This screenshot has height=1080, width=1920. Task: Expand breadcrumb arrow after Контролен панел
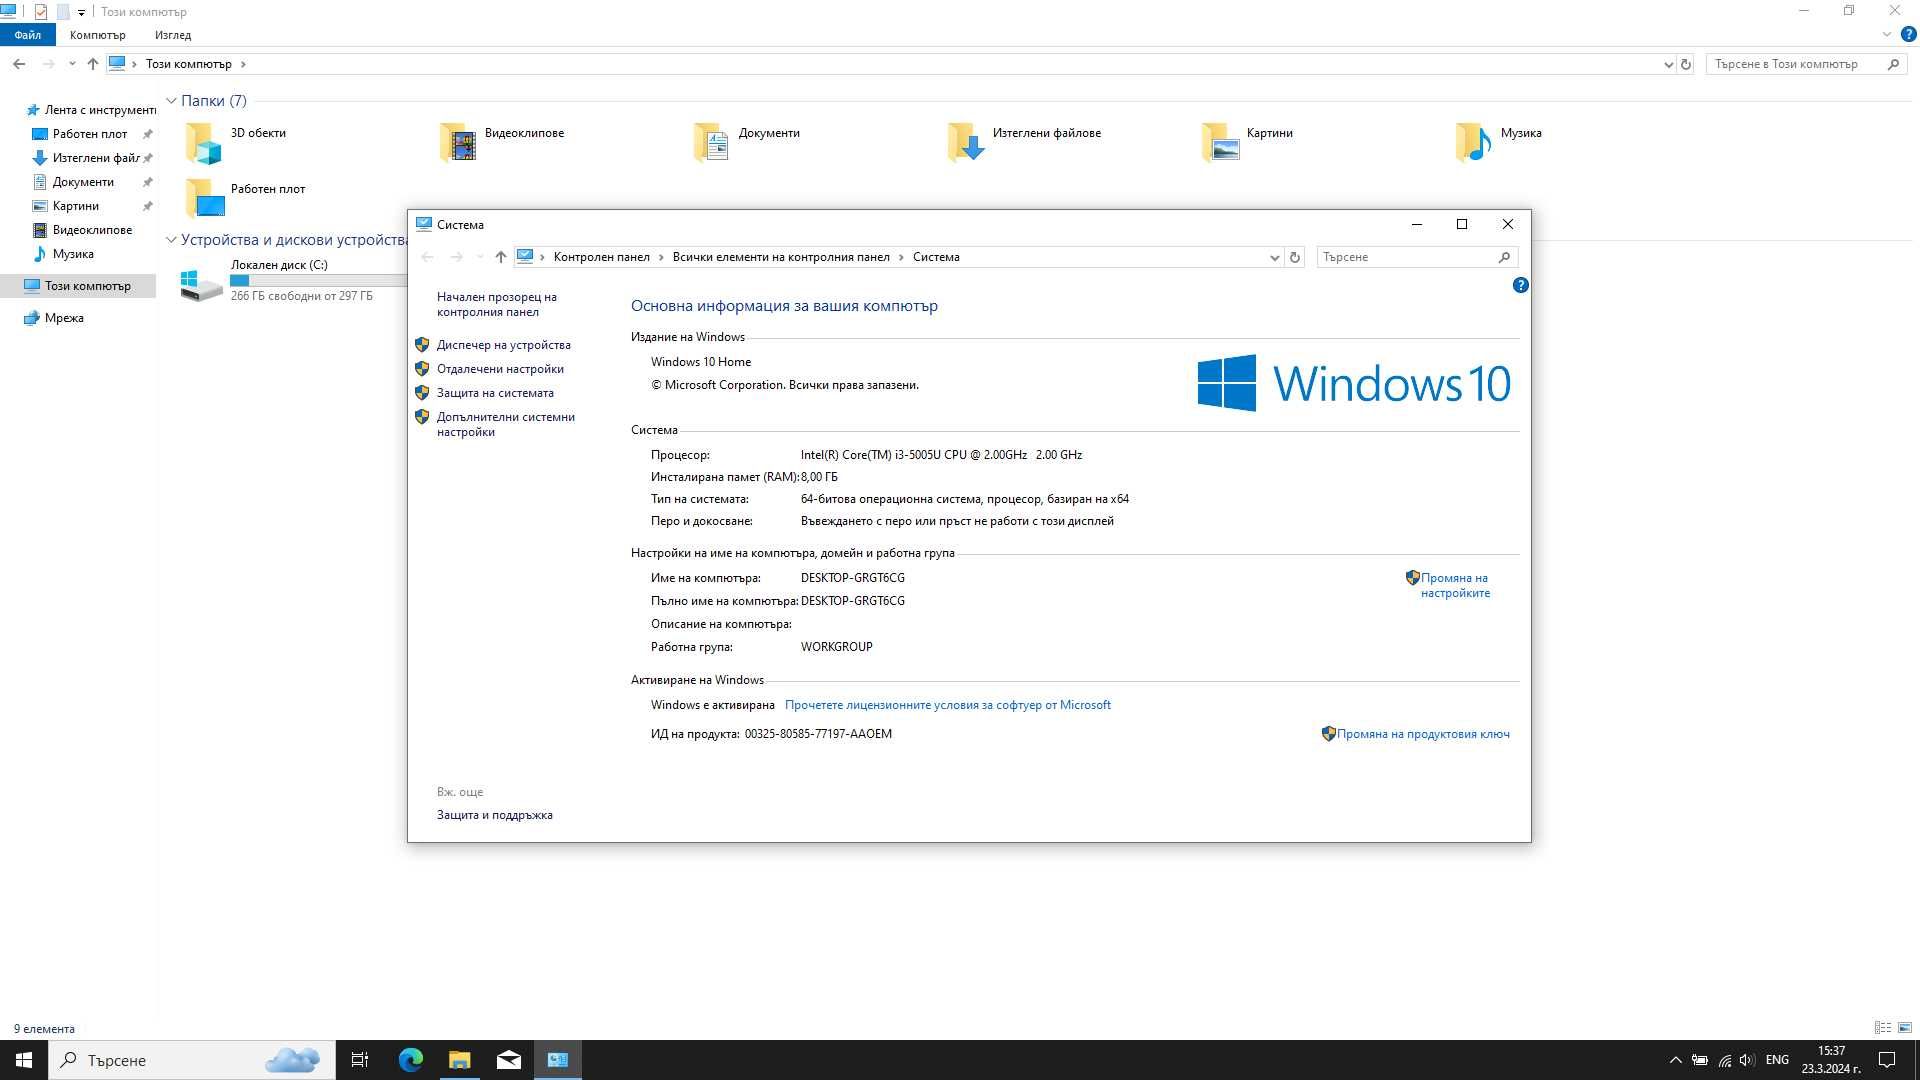(661, 257)
